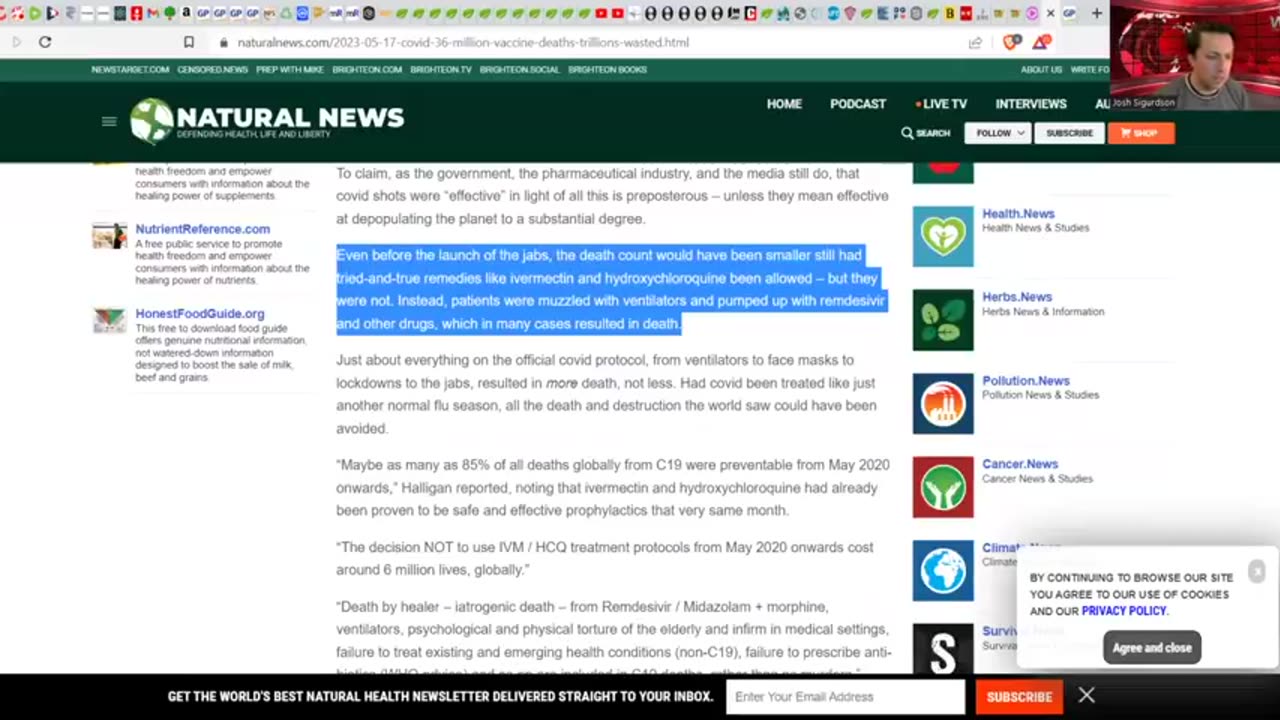Click the white Subscribe button in the header

click(1069, 133)
